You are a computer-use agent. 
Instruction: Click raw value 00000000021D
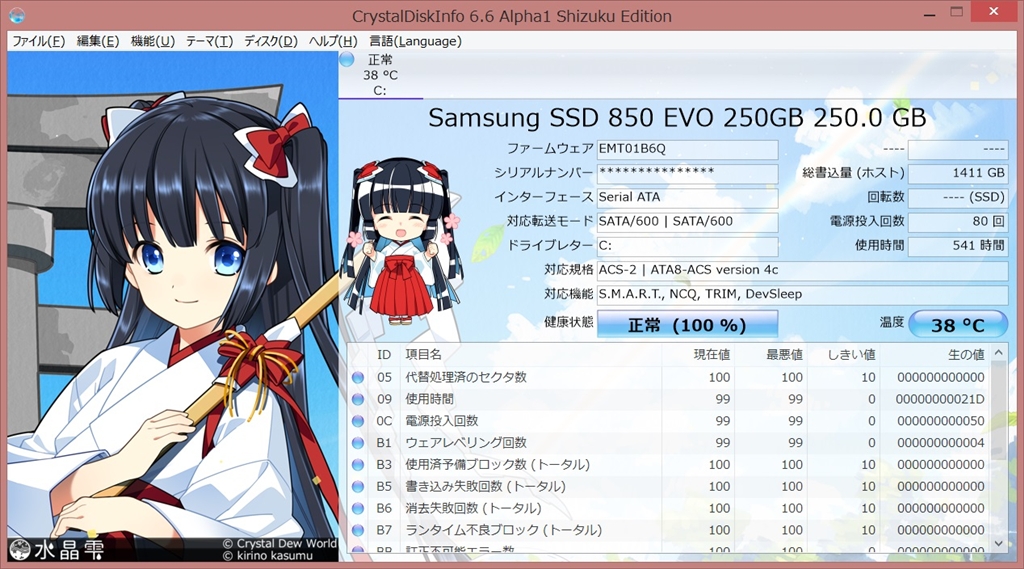click(x=940, y=399)
